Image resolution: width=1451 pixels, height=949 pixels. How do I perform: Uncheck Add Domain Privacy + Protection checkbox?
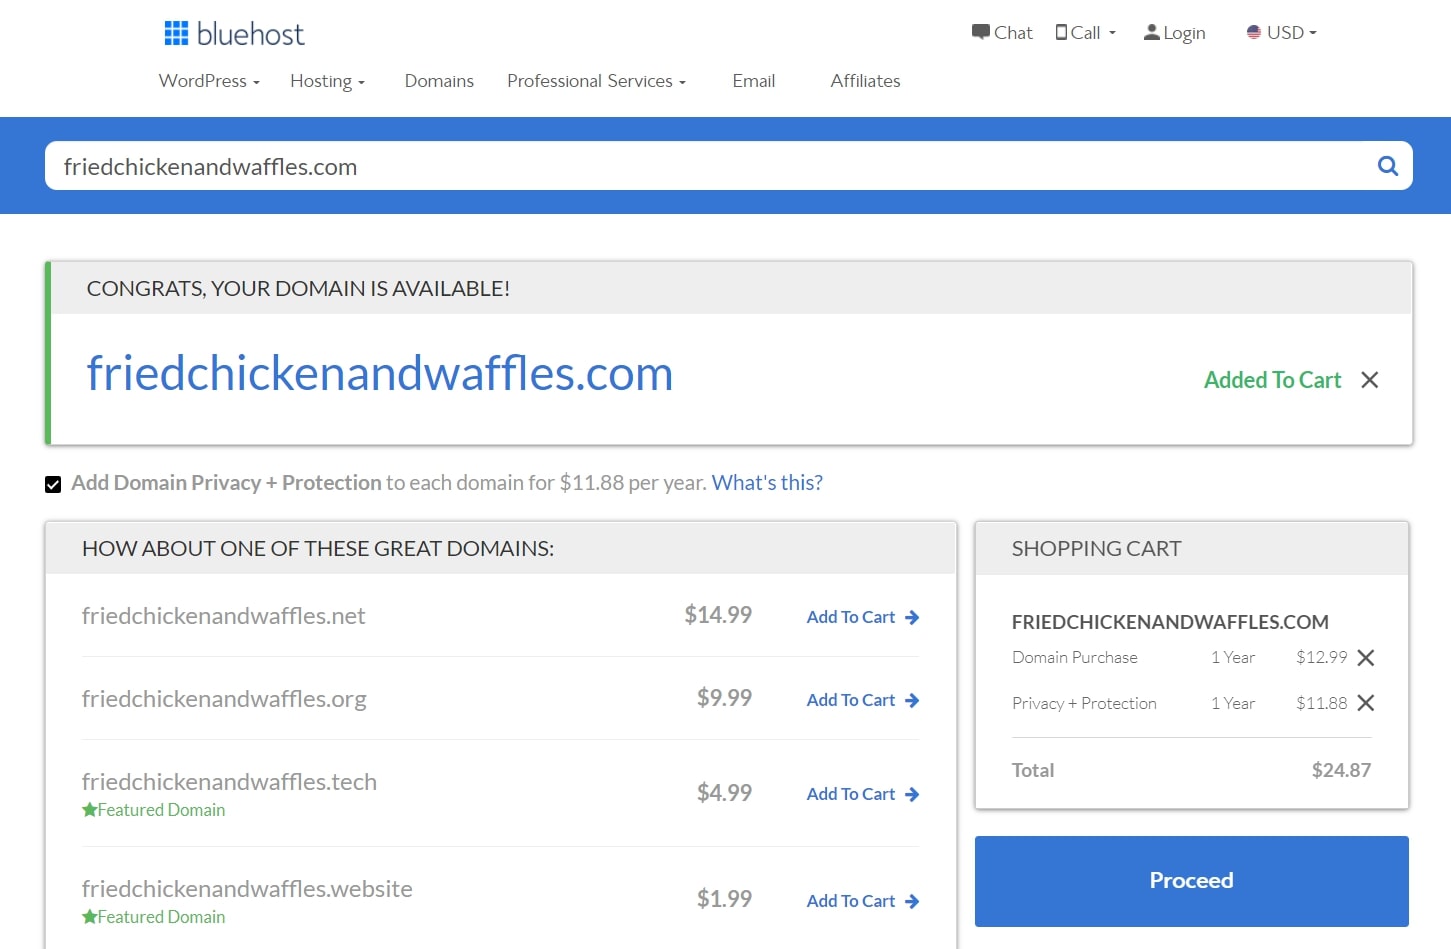(x=53, y=485)
